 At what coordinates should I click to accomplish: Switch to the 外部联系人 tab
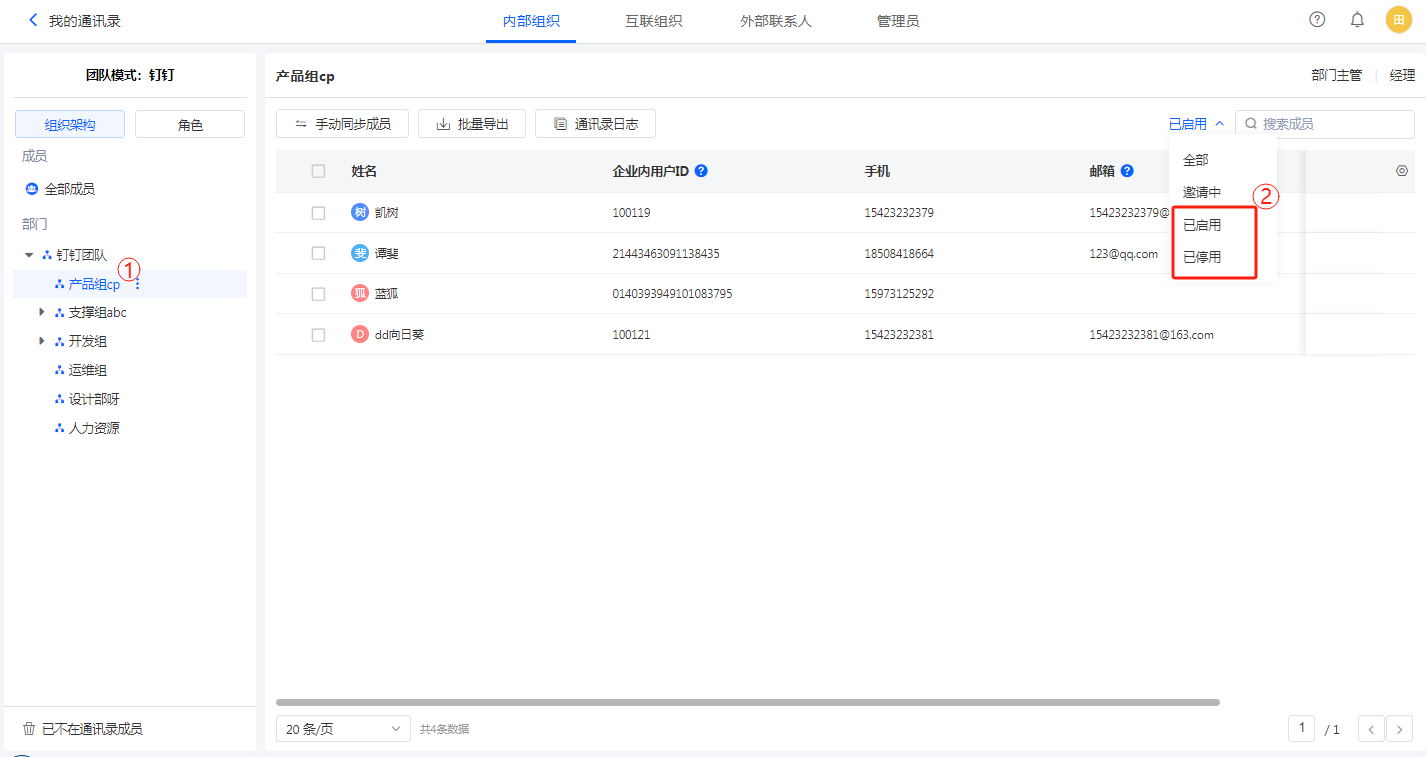pyautogui.click(x=768, y=21)
